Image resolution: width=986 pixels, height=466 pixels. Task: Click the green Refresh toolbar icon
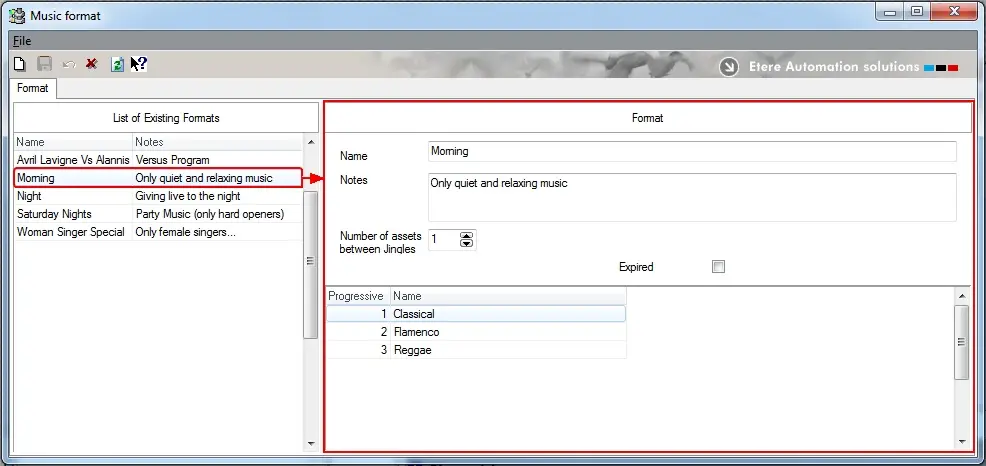click(117, 64)
